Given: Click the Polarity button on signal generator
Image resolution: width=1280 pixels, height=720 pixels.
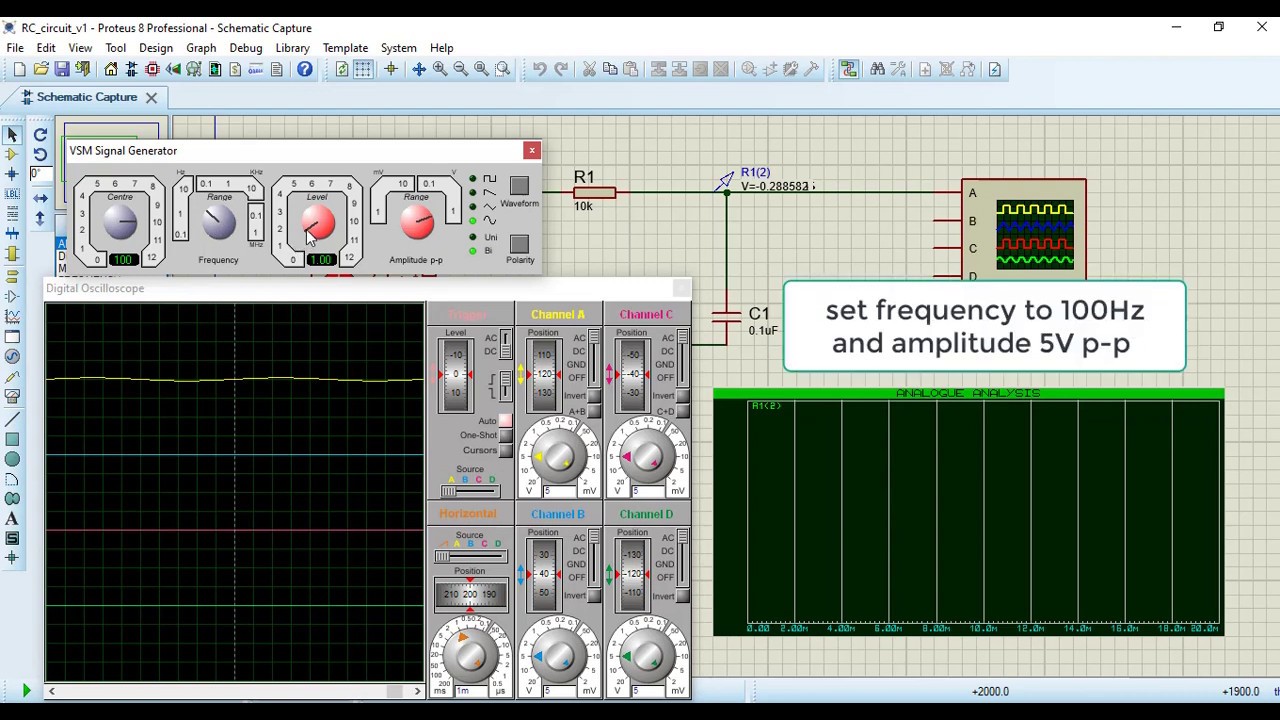Looking at the screenshot, I should click(519, 244).
